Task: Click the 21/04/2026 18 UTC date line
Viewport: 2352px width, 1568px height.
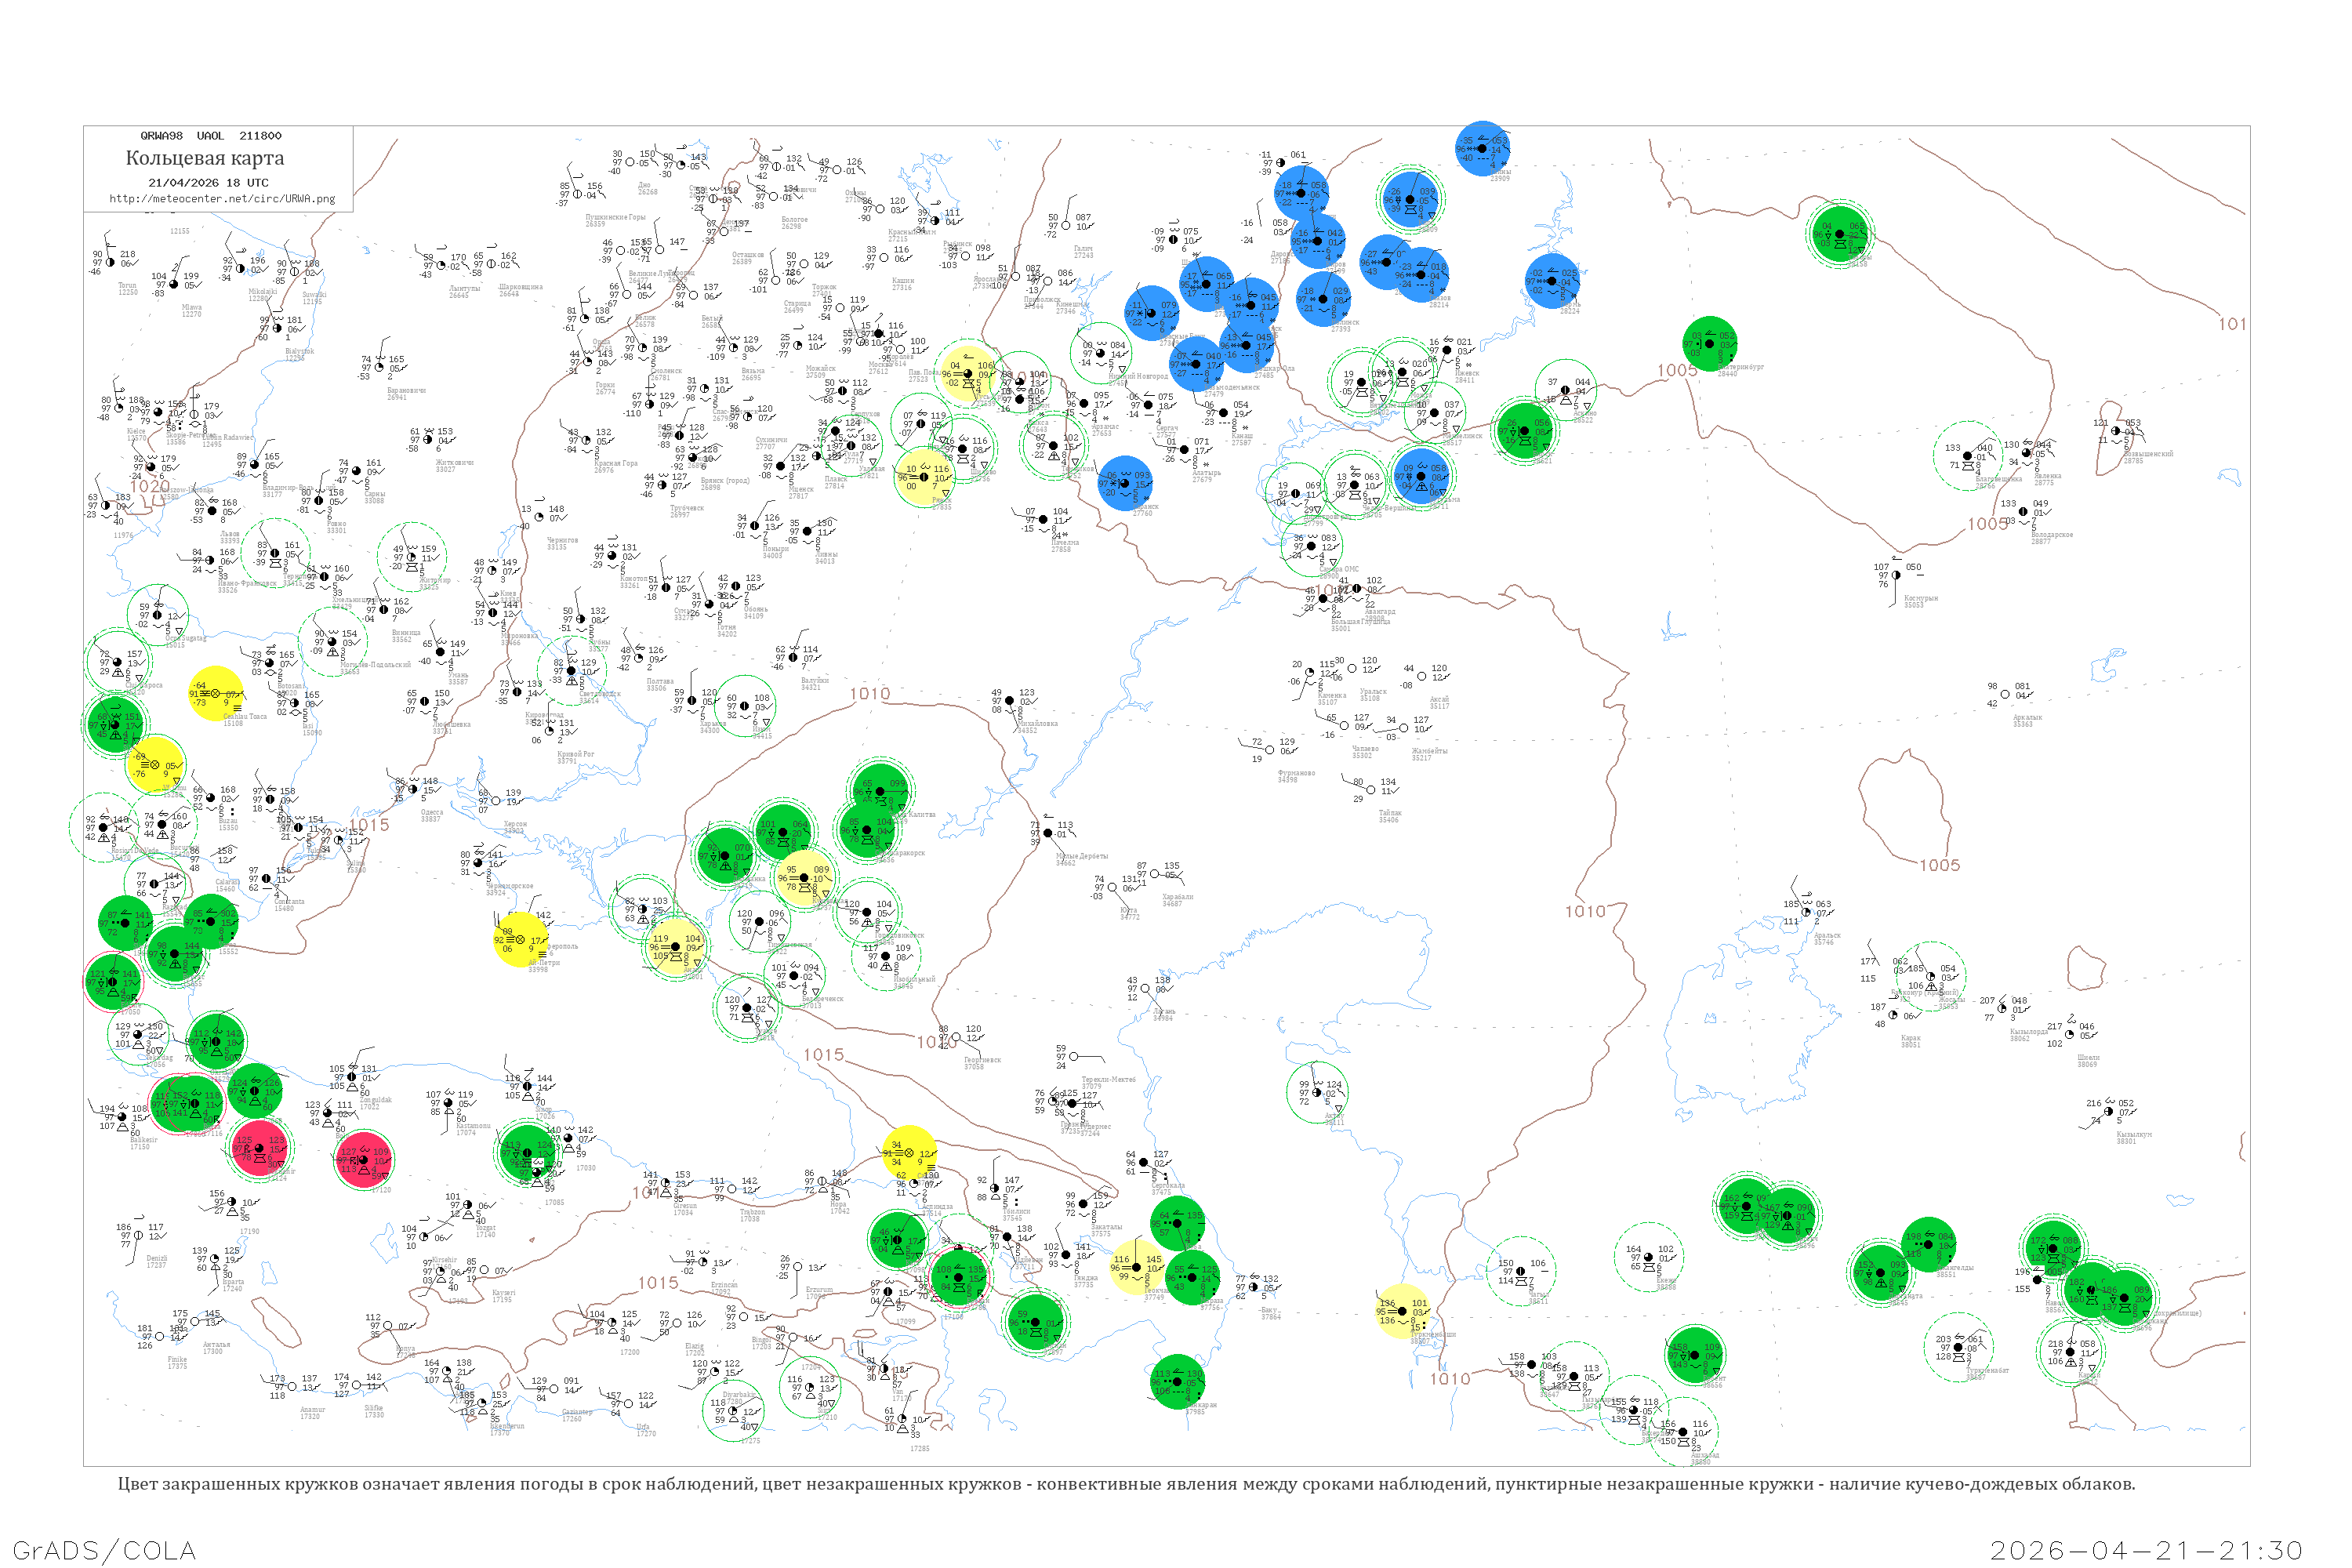Action: (208, 182)
